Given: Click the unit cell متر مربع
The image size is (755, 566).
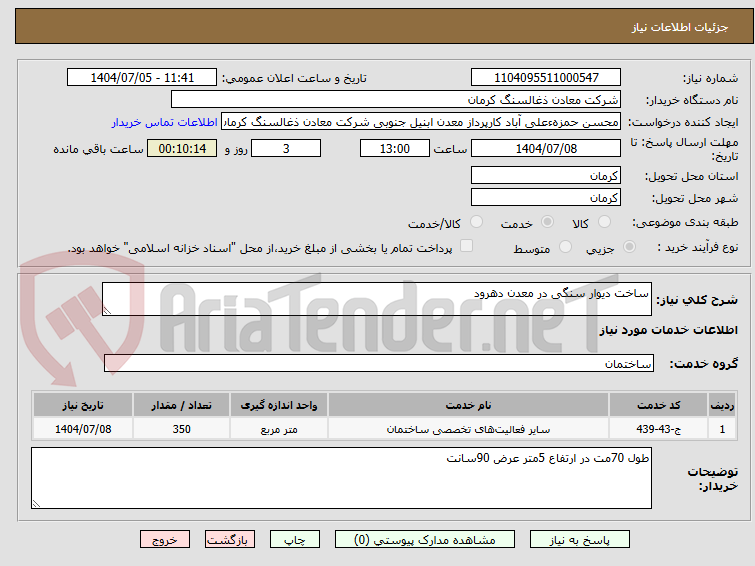Looking at the screenshot, I should point(279,429).
